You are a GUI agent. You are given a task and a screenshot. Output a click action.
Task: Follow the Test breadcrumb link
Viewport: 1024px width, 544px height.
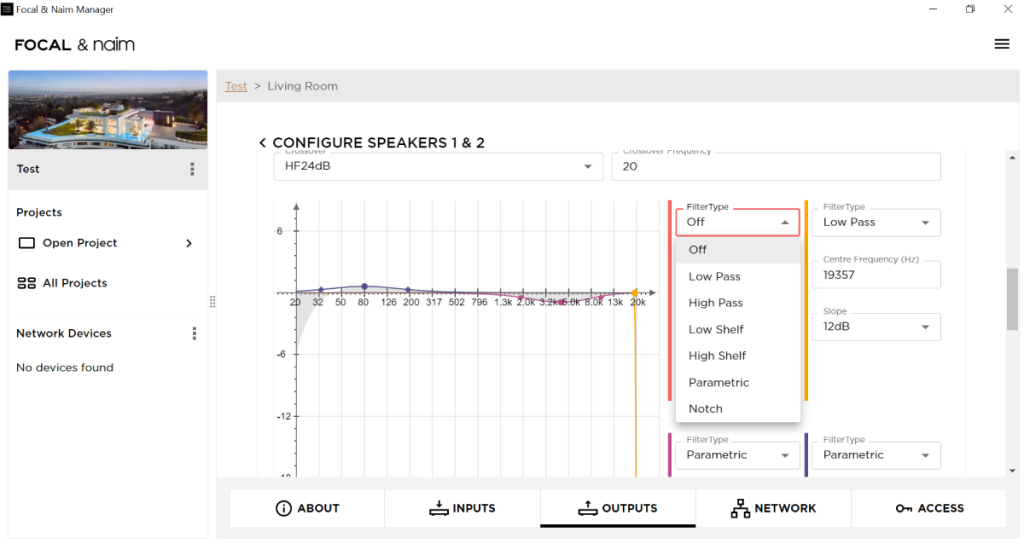(236, 86)
